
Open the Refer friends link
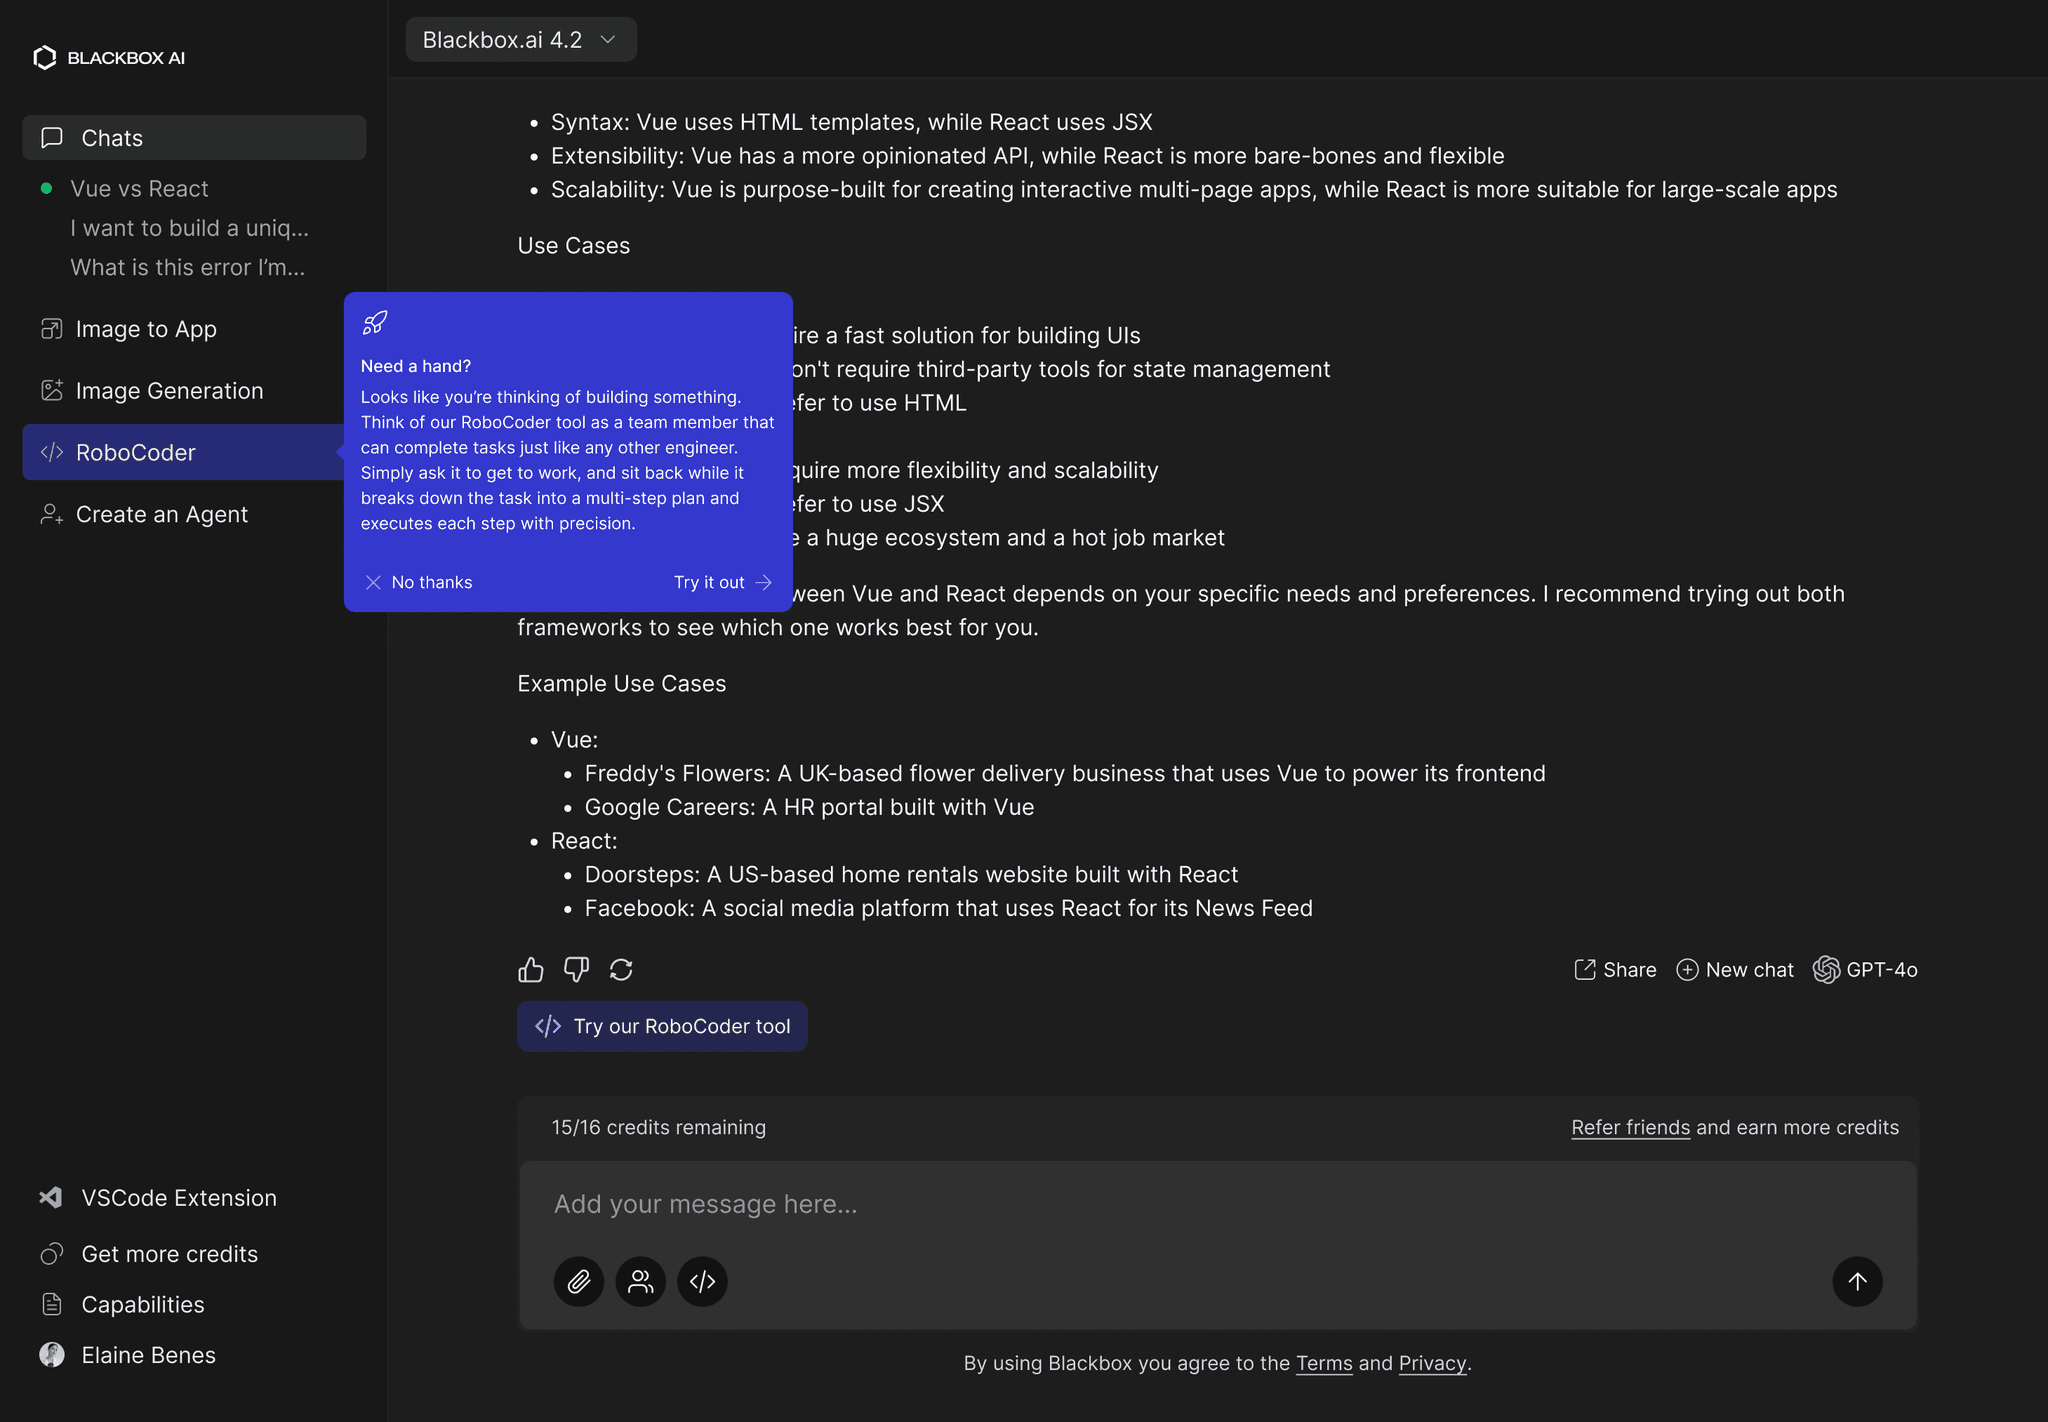click(1630, 1127)
